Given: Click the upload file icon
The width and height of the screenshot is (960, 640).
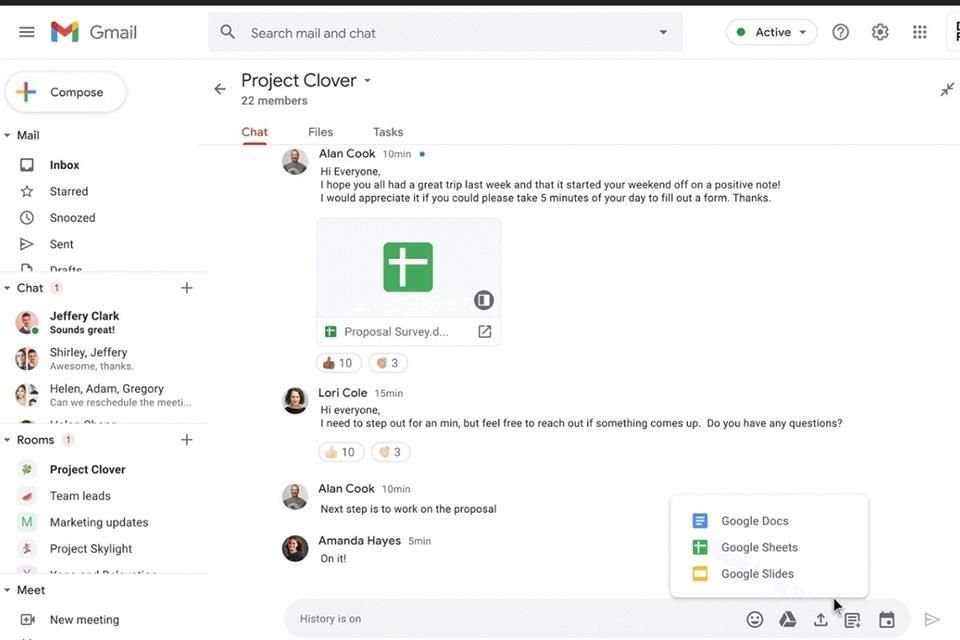Looking at the screenshot, I should (x=820, y=620).
